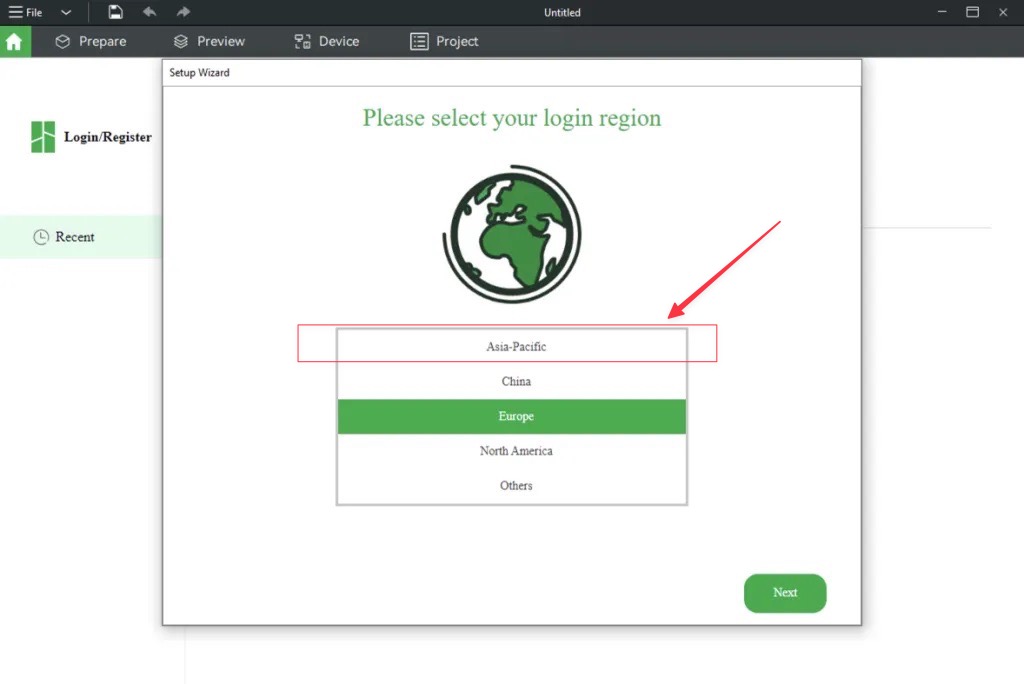Go to the Project tab
The height and width of the screenshot is (684, 1024).
445,41
